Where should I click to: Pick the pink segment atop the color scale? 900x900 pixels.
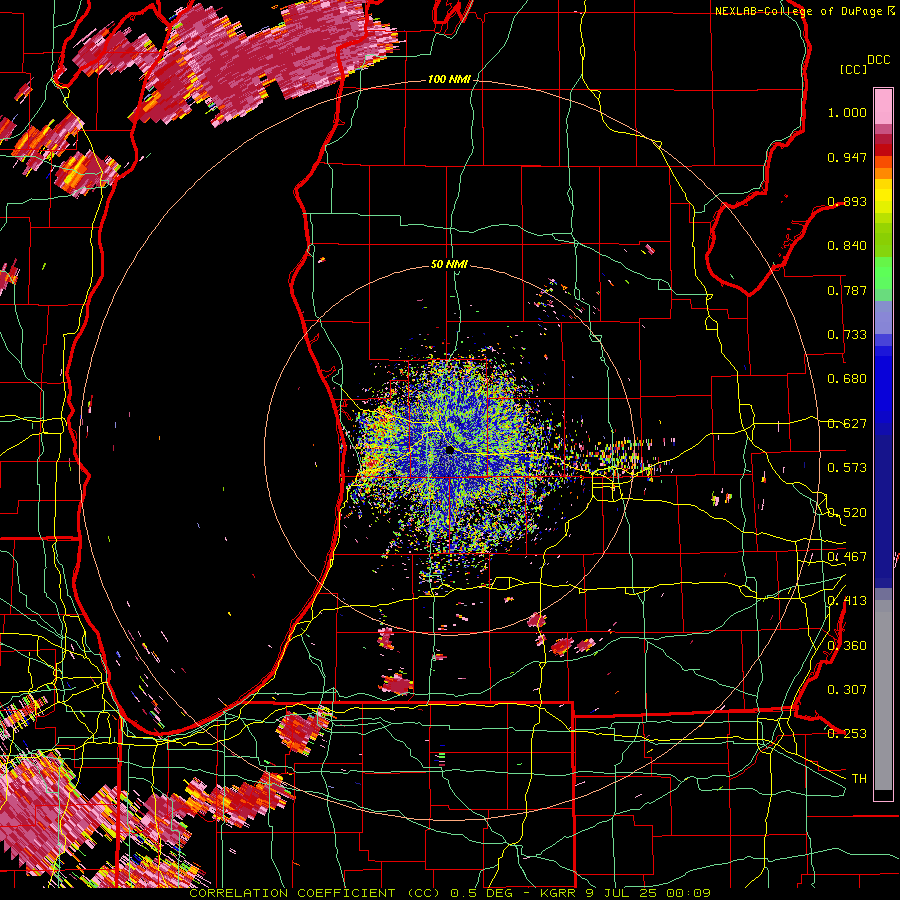point(883,107)
